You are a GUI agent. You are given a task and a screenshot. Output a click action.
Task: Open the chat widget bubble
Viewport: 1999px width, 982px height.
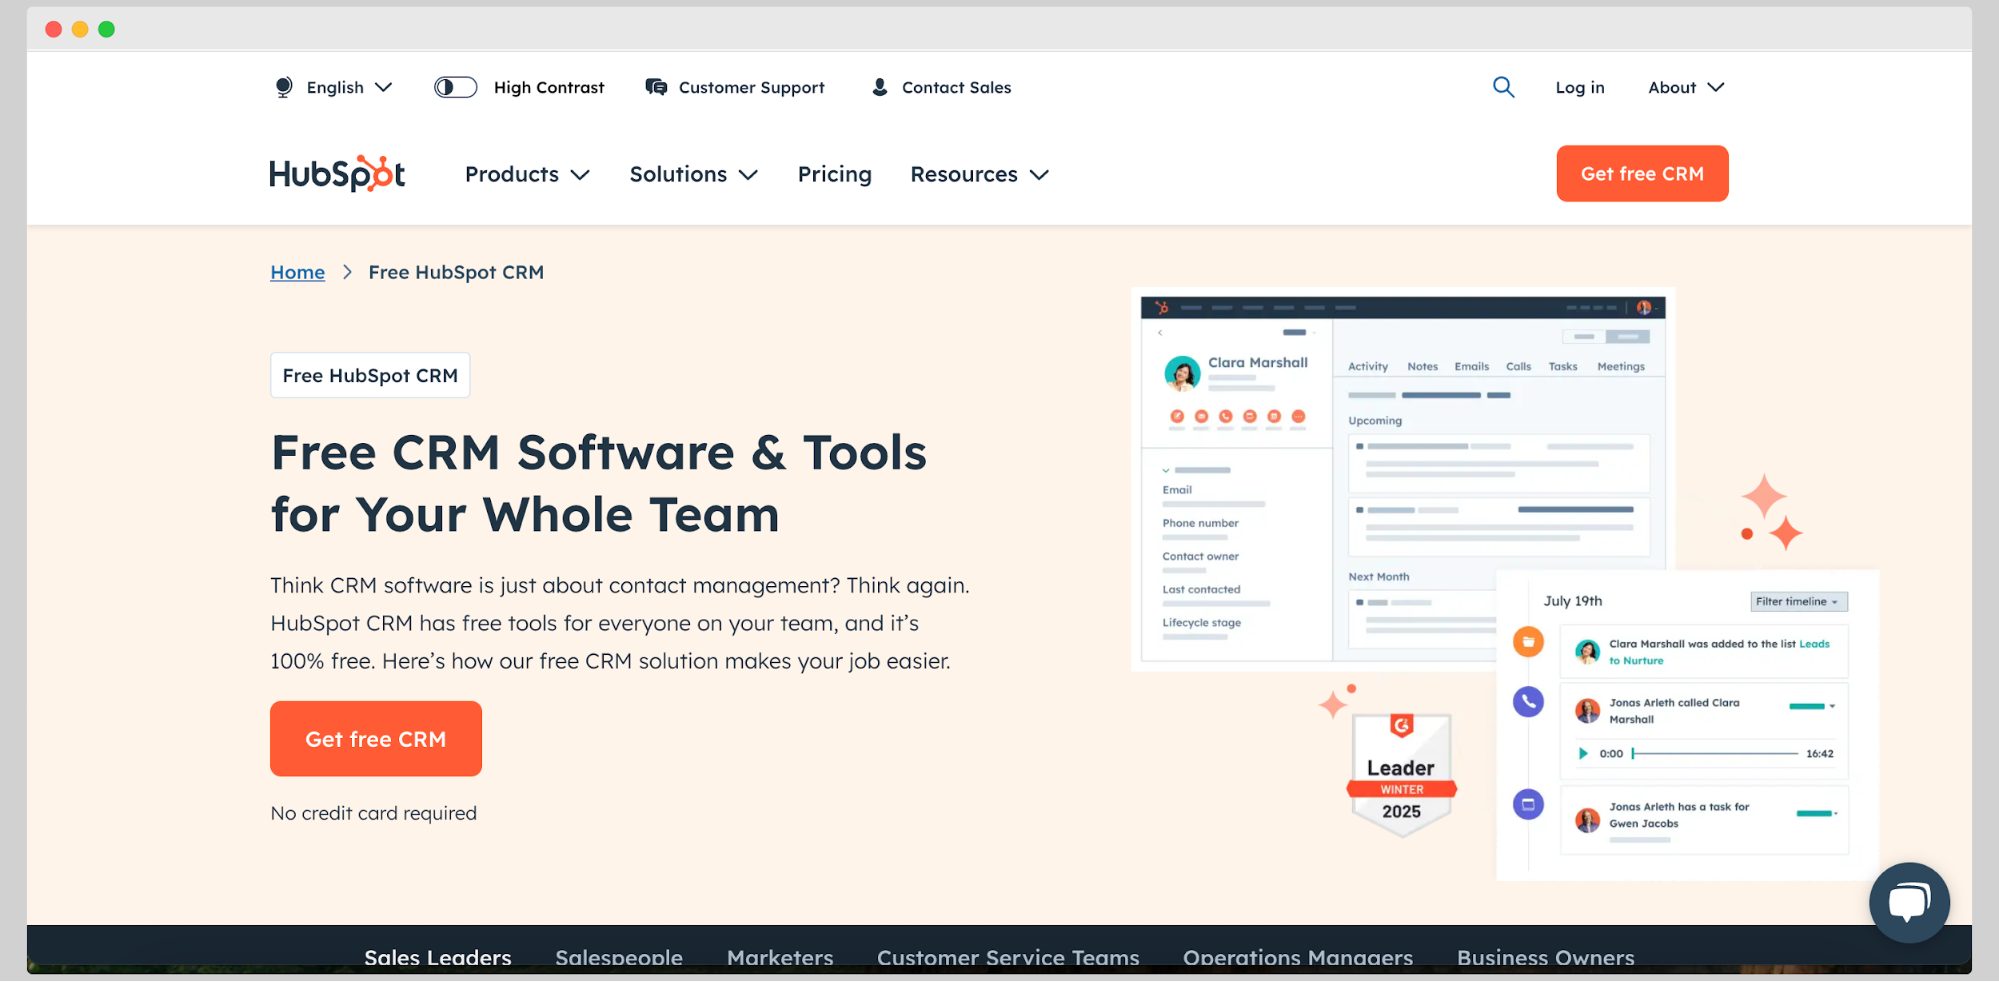(x=1909, y=902)
